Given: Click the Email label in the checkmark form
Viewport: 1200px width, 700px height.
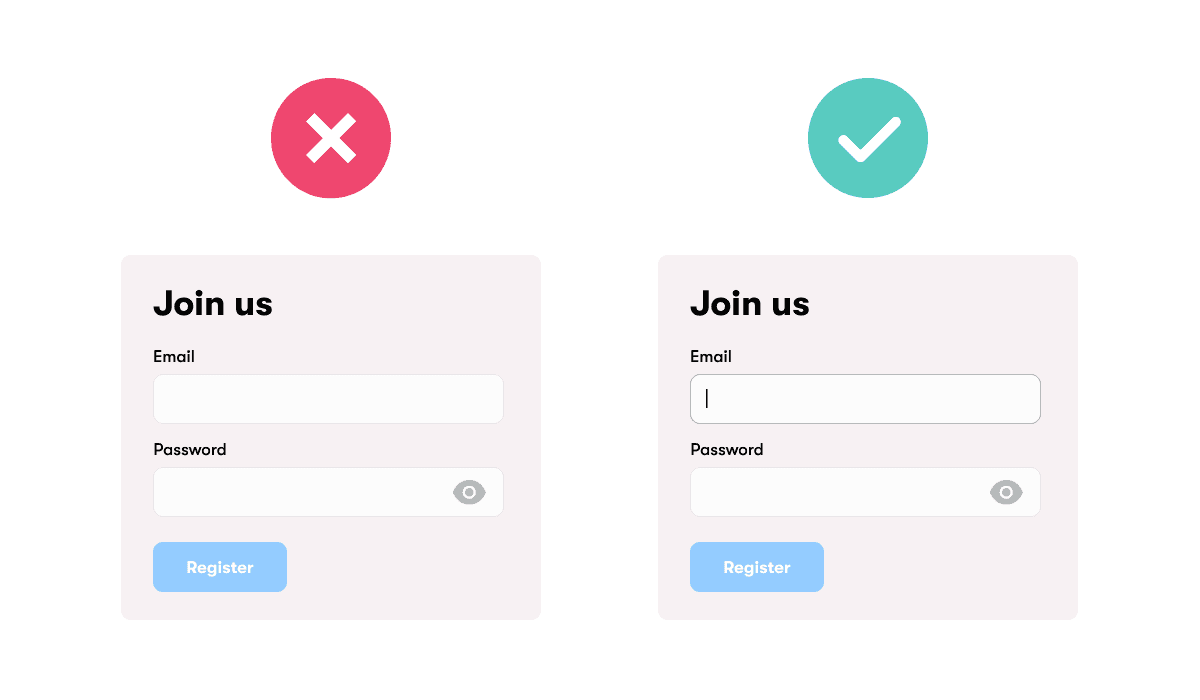Looking at the screenshot, I should (711, 357).
